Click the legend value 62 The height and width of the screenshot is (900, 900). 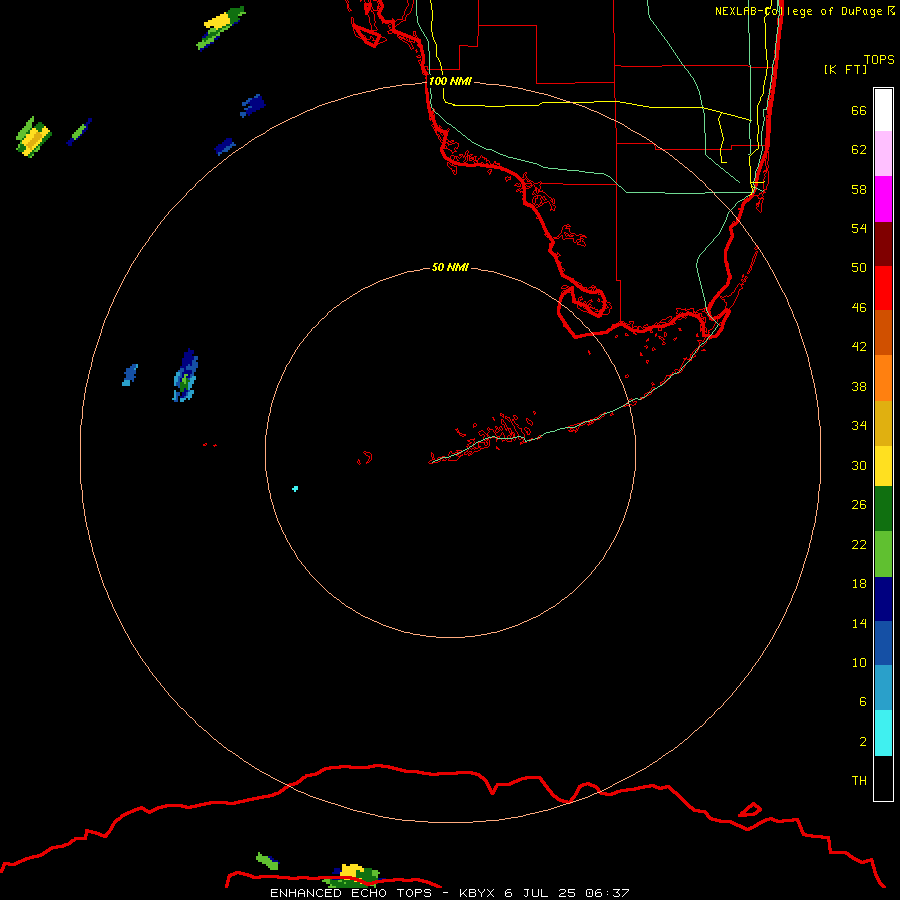click(x=859, y=150)
